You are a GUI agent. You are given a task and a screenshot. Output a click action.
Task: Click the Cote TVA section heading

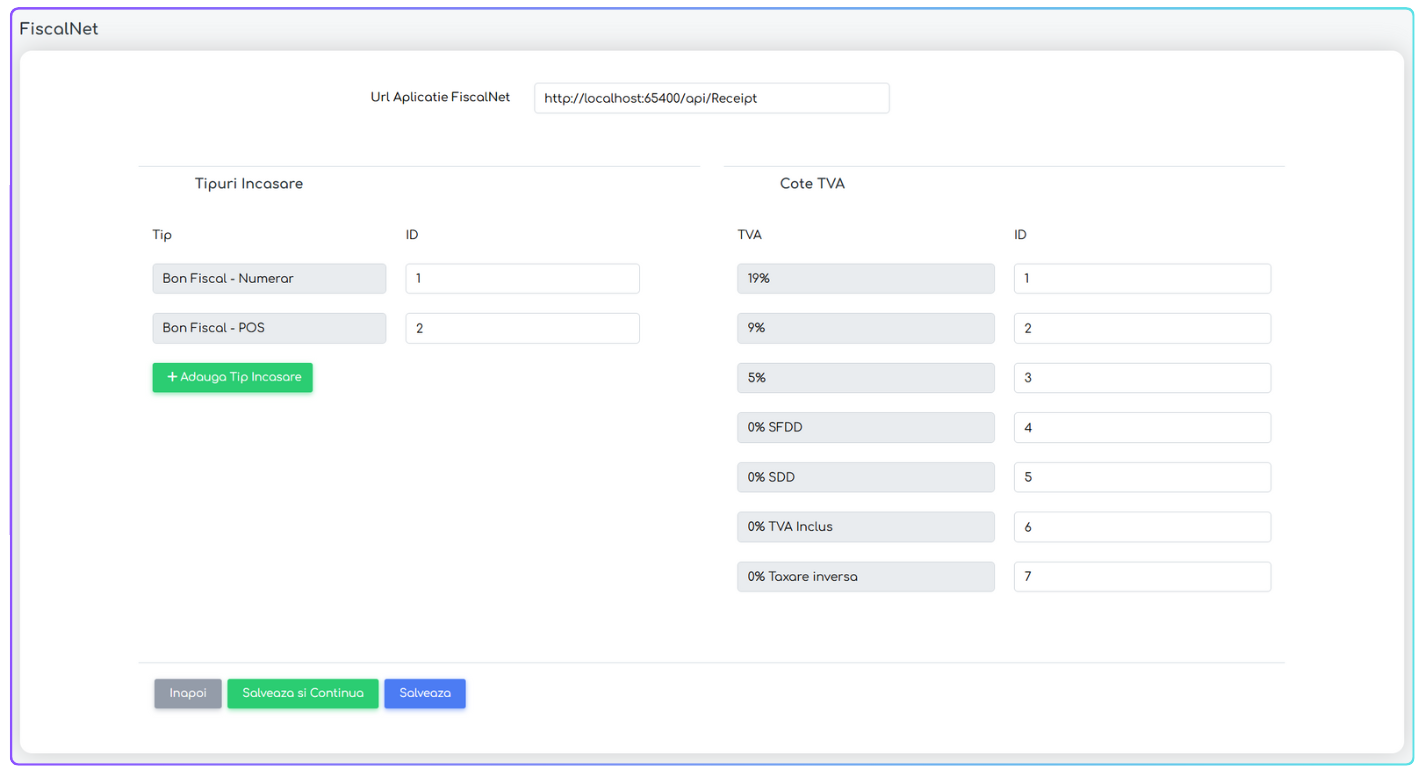(x=812, y=184)
